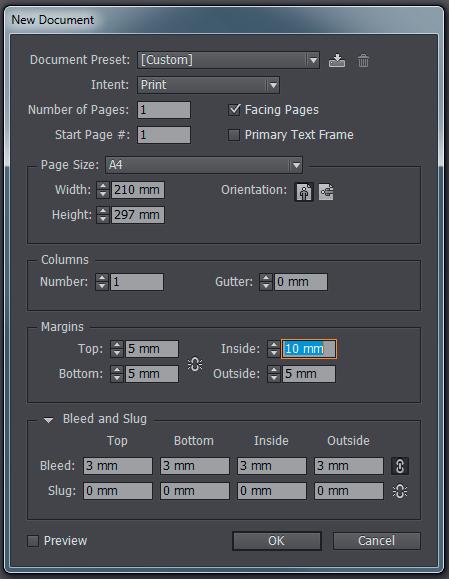Enable Primary Text Frame checkbox

click(234, 135)
